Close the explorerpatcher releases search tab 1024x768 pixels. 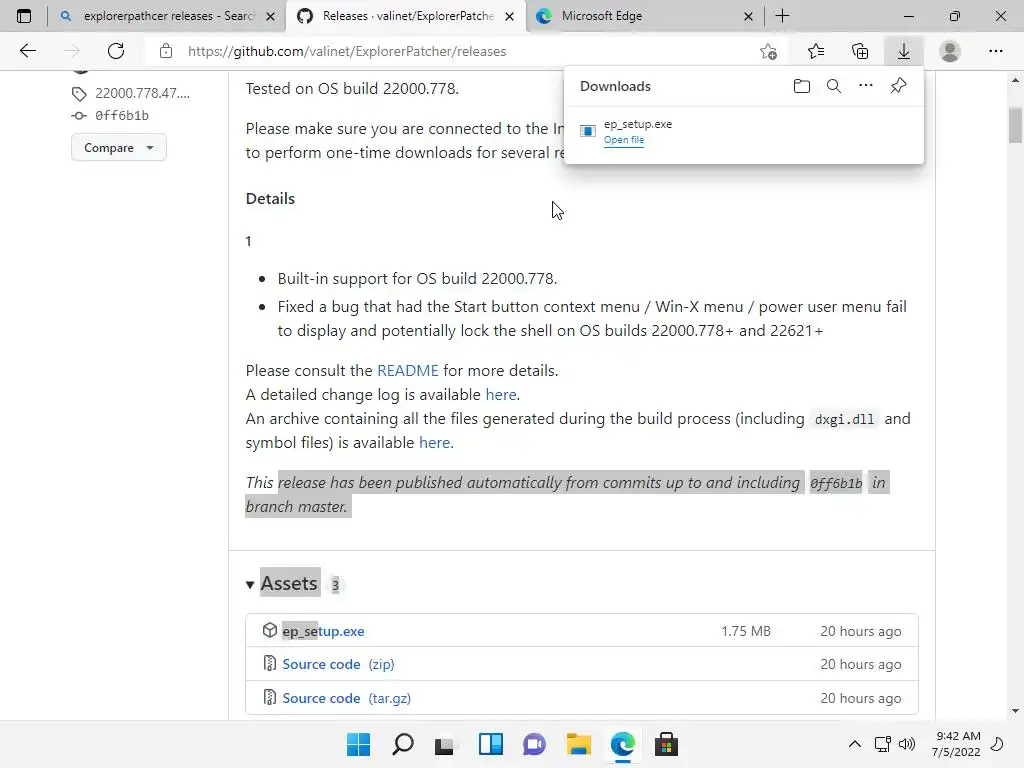(270, 16)
